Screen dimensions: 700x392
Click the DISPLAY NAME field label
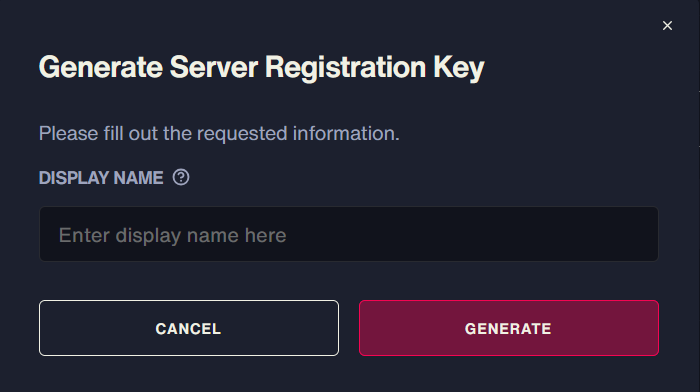101,178
